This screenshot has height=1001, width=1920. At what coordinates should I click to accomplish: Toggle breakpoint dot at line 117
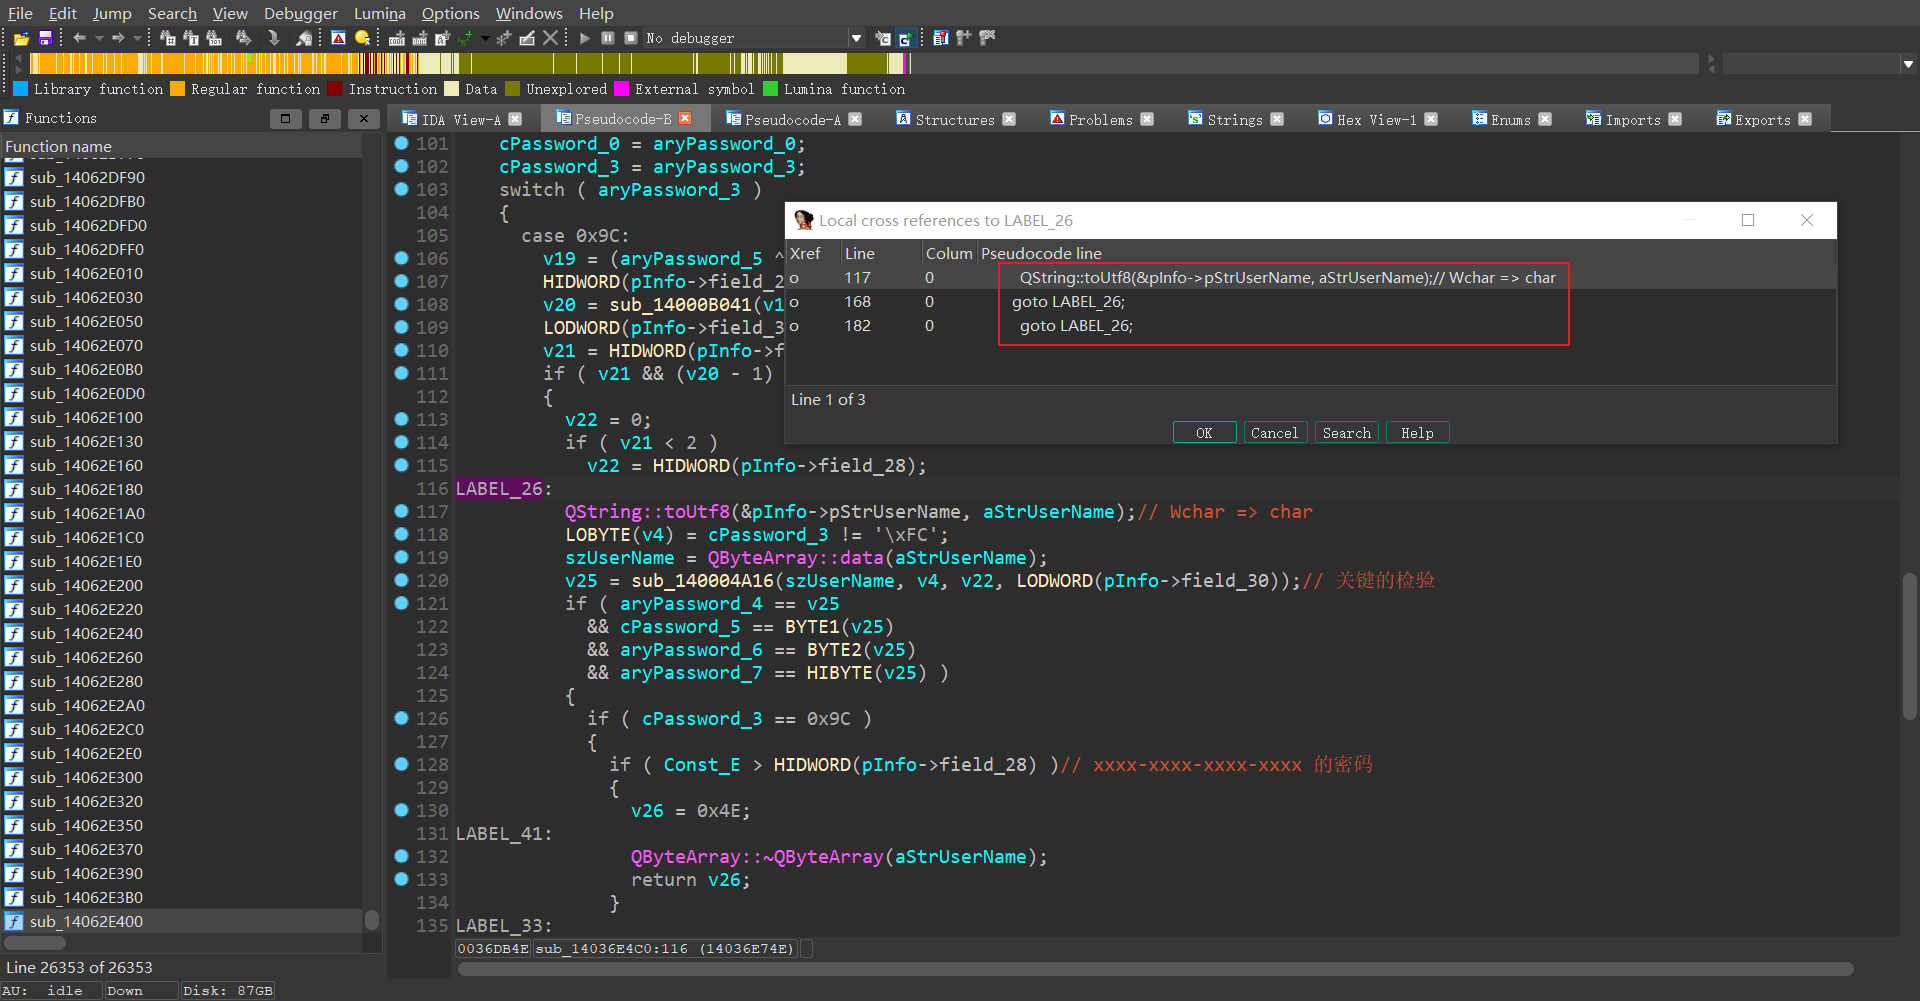point(401,511)
